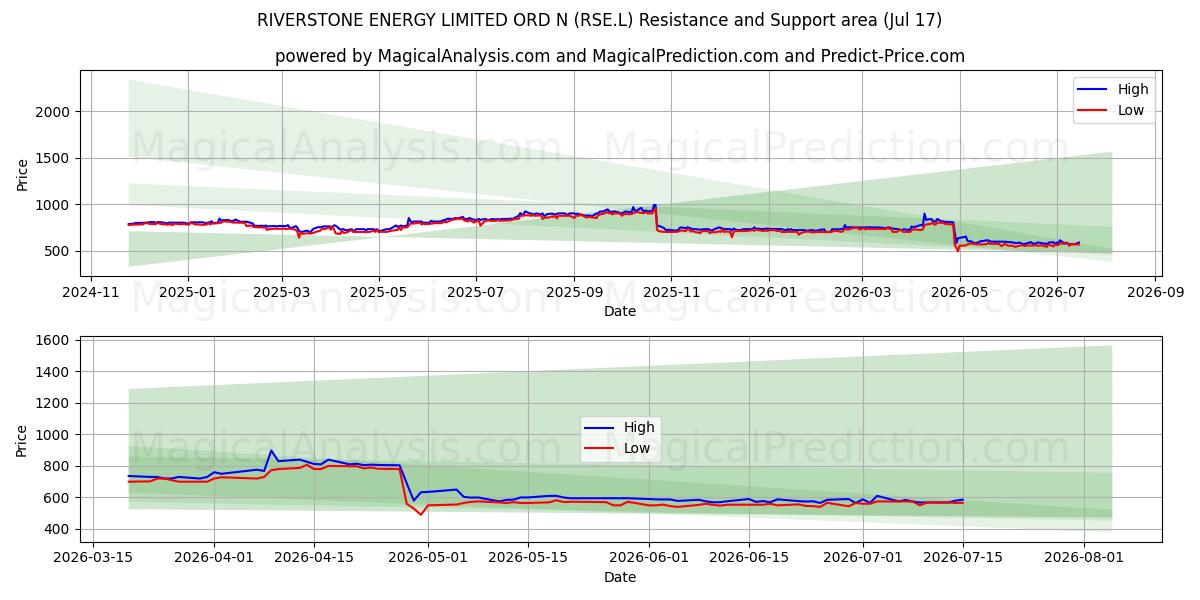The image size is (1200, 600).
Task: Click top chart x-axis label '2025-05'
Action: pos(378,292)
